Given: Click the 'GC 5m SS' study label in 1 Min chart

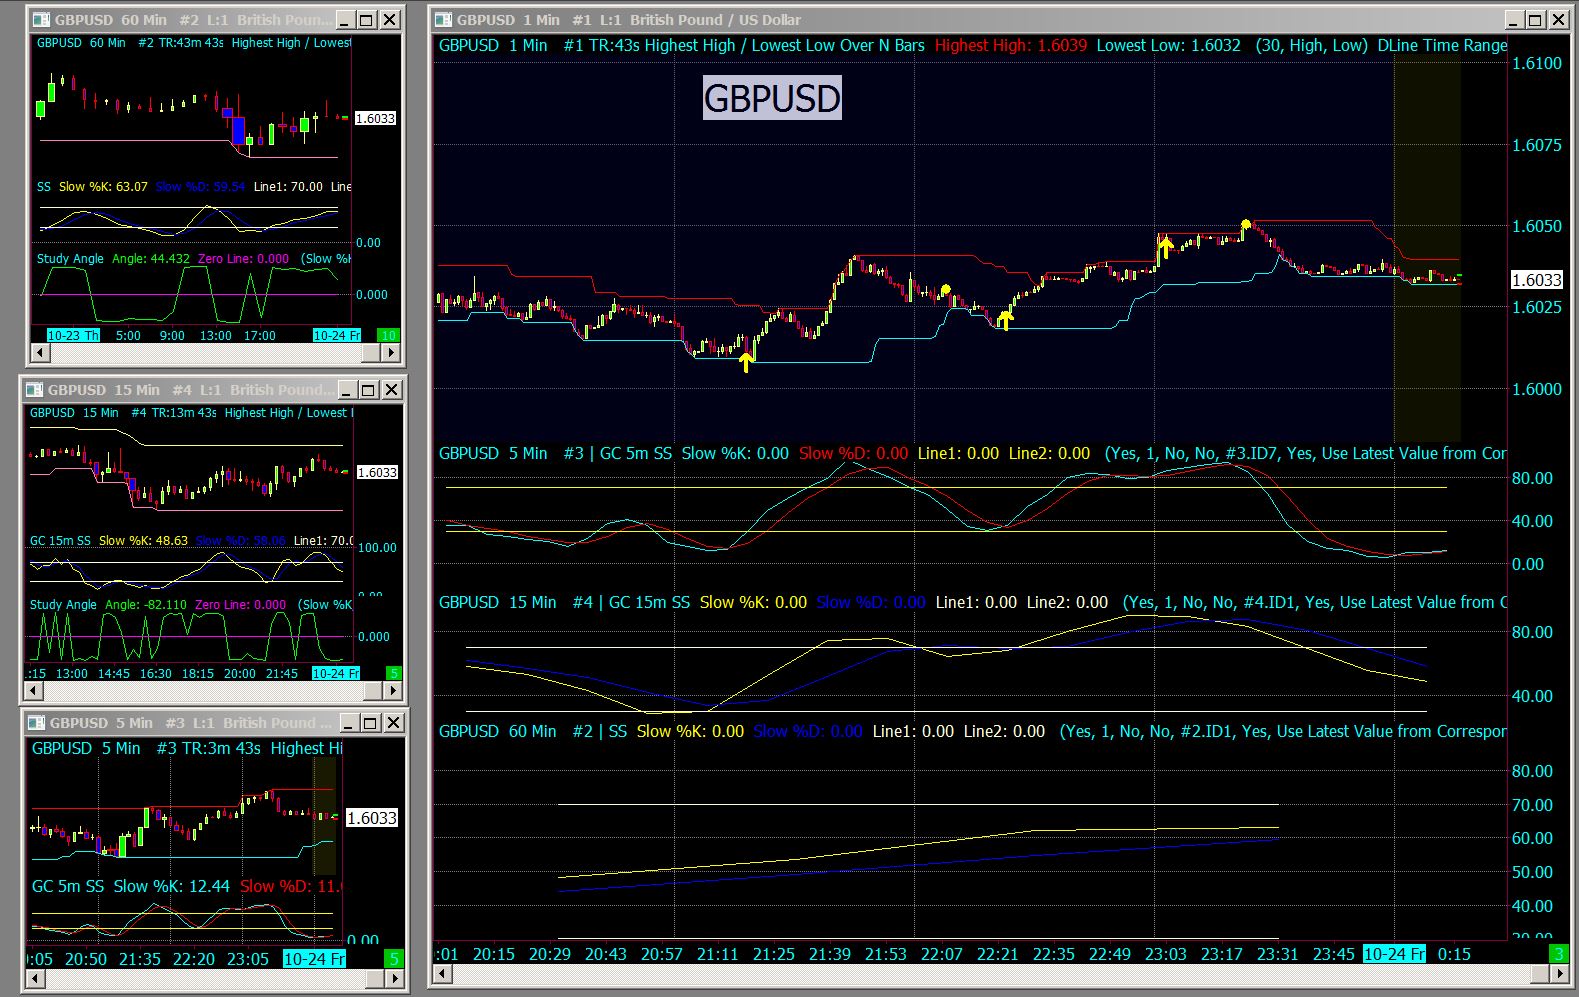Looking at the screenshot, I should [636, 454].
